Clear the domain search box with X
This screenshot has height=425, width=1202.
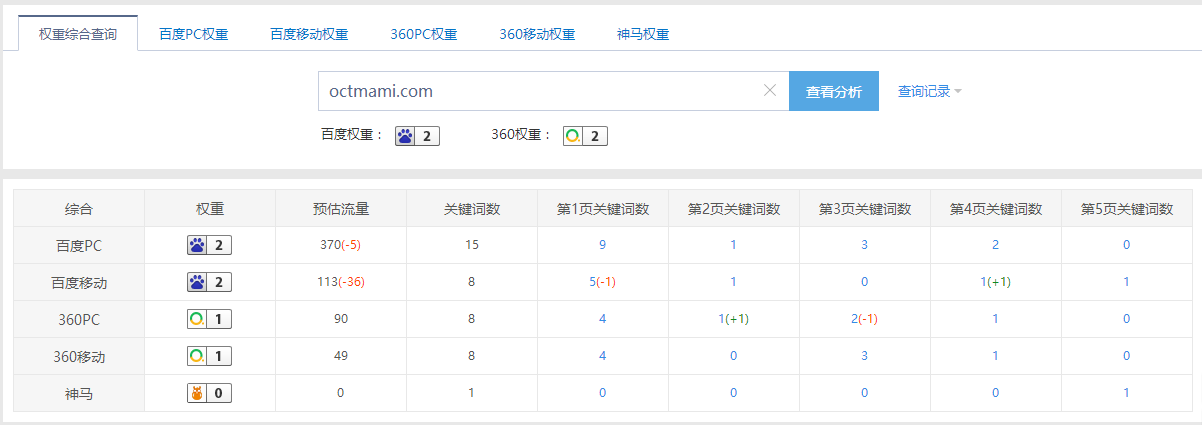point(770,91)
